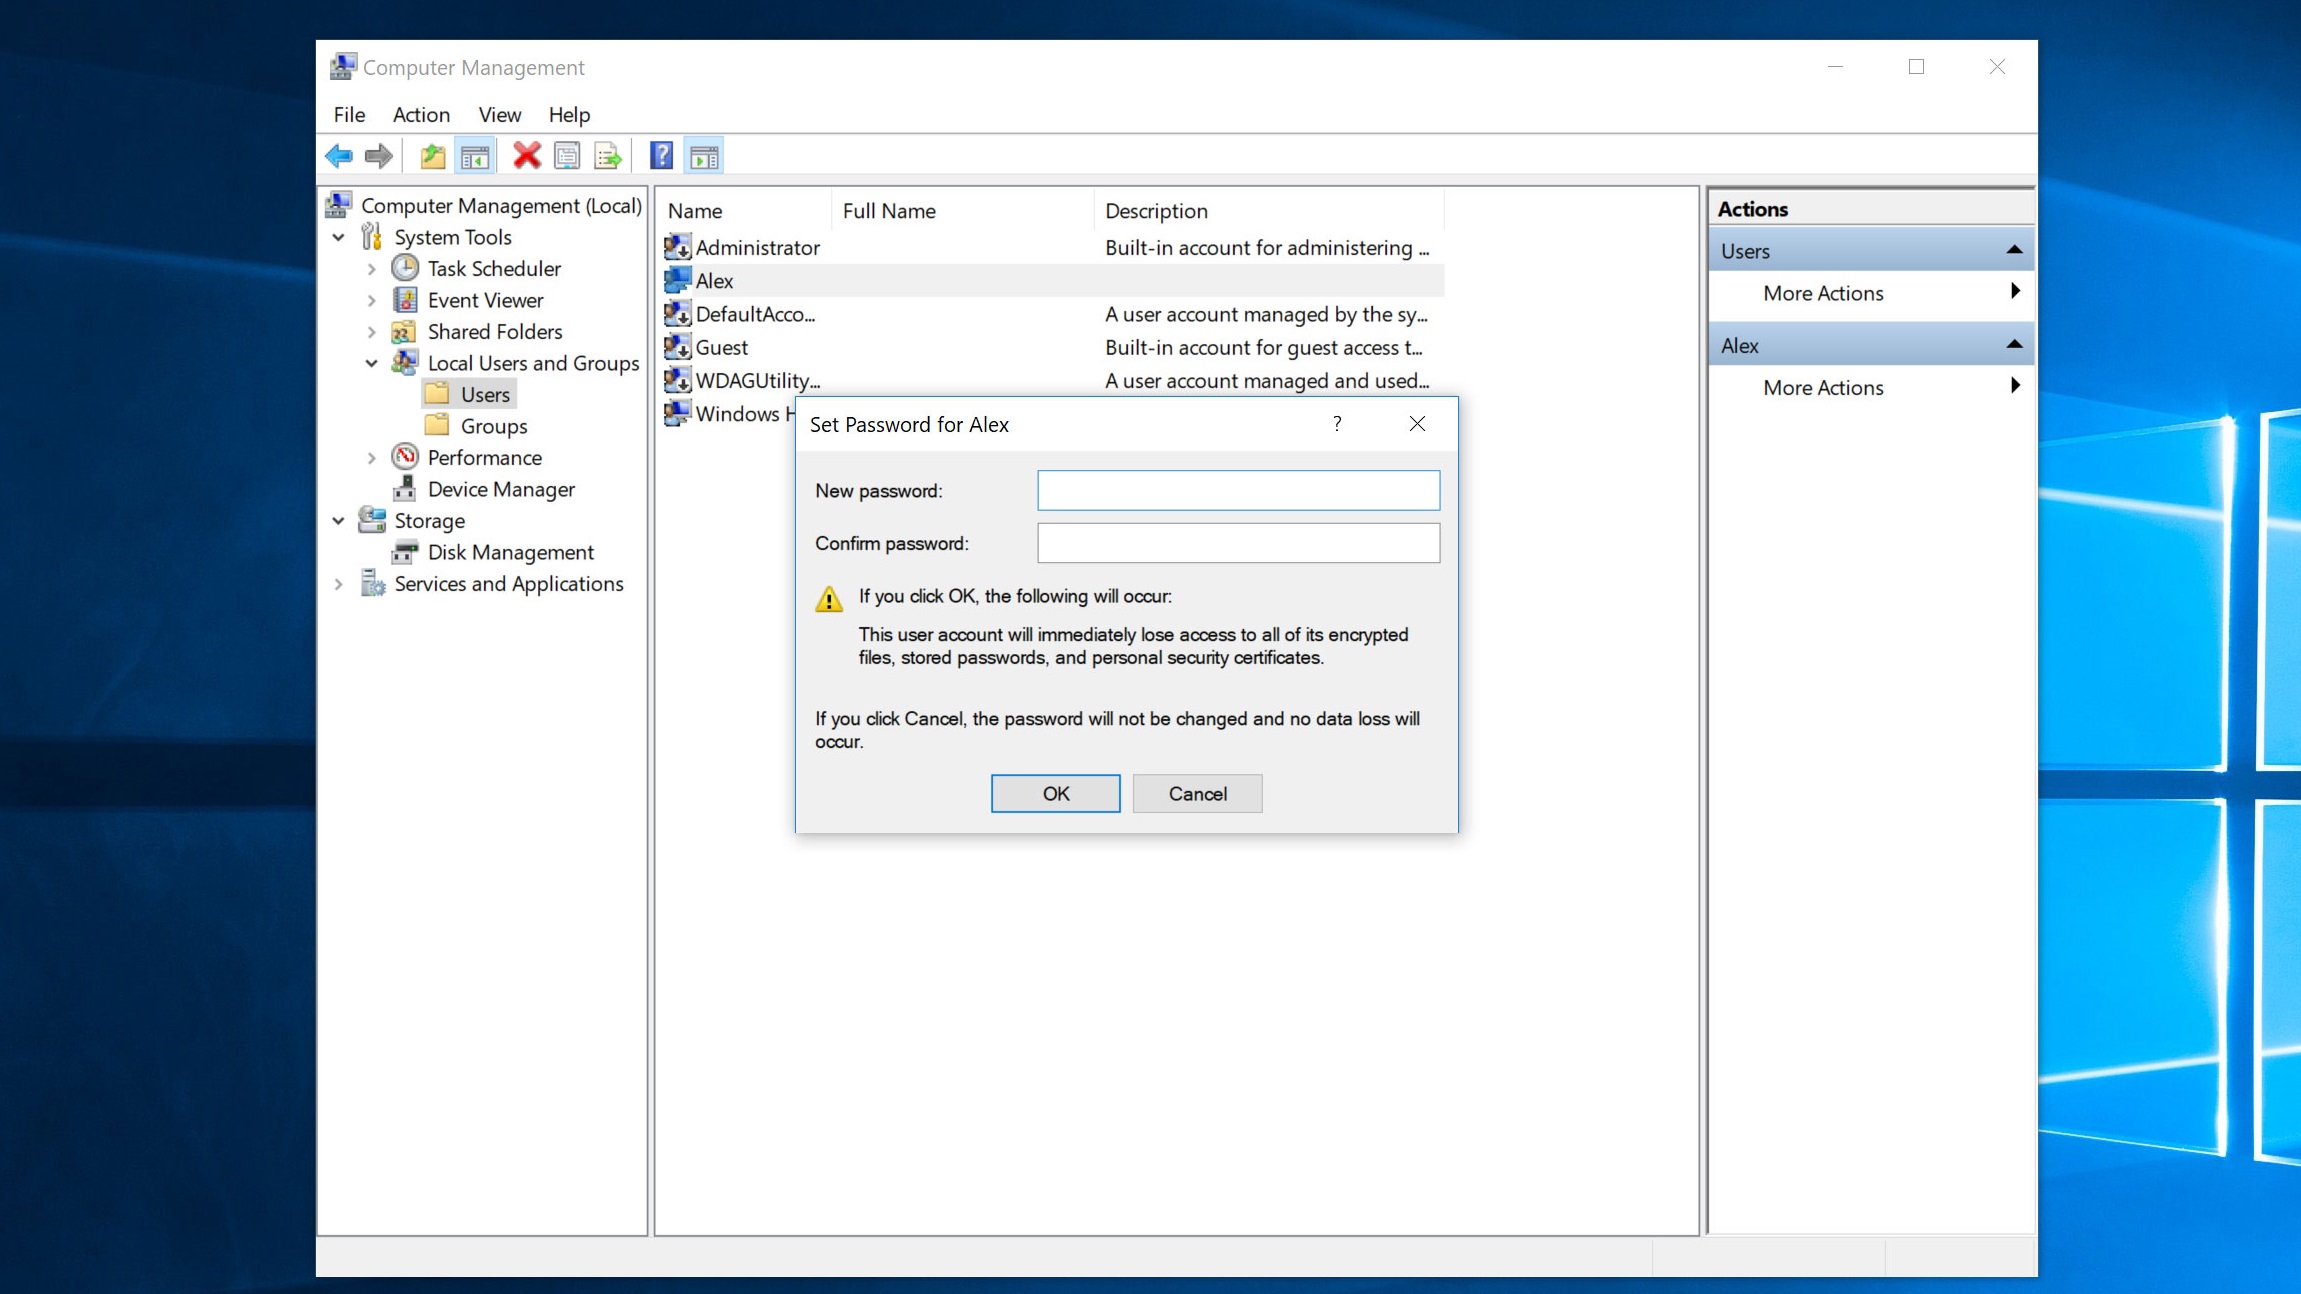Image resolution: width=2301 pixels, height=1294 pixels.
Task: Click the Disk Management drive icon
Action: coord(405,552)
